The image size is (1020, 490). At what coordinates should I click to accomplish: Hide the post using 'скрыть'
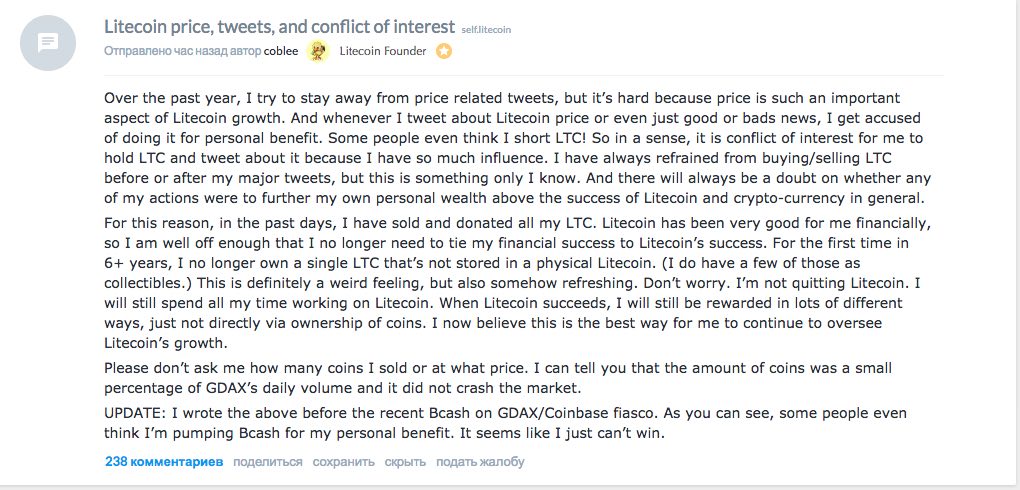pyautogui.click(x=405, y=462)
